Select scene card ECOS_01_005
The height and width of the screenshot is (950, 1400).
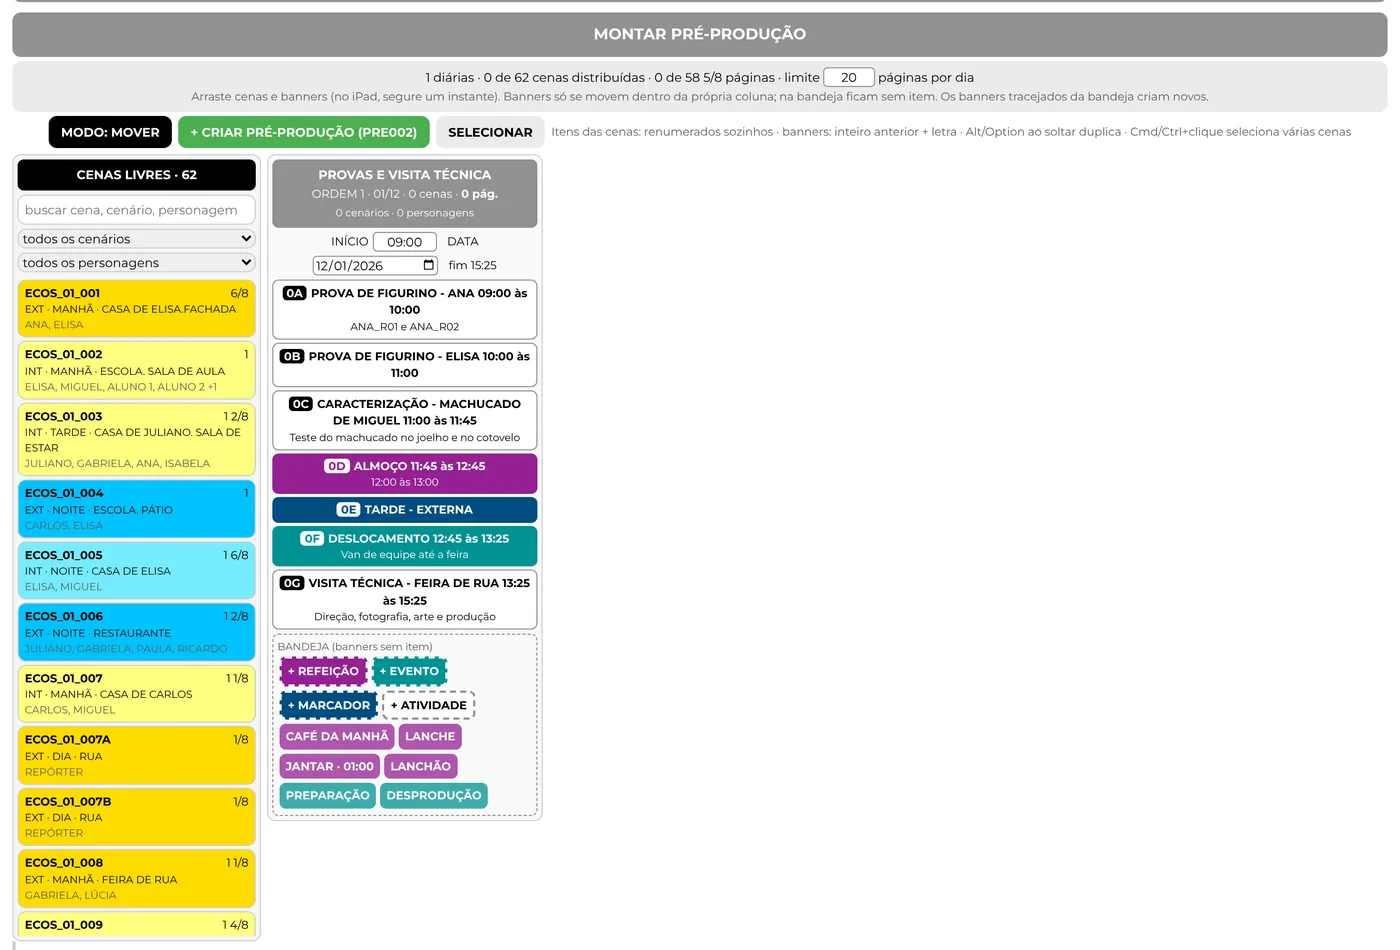(x=136, y=570)
